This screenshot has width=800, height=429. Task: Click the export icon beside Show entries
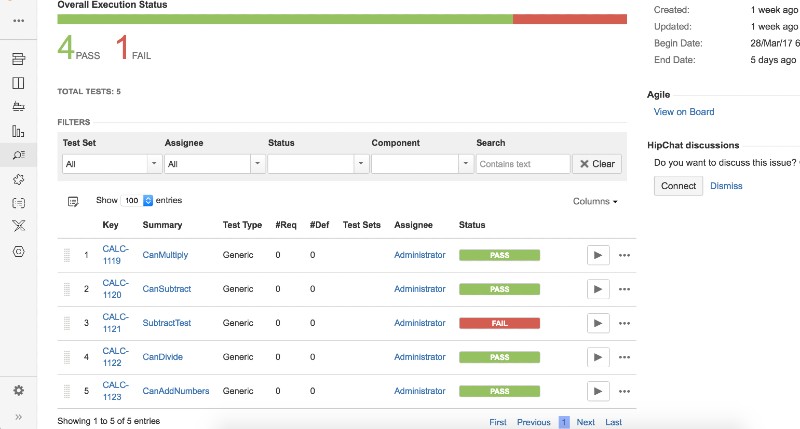point(73,201)
